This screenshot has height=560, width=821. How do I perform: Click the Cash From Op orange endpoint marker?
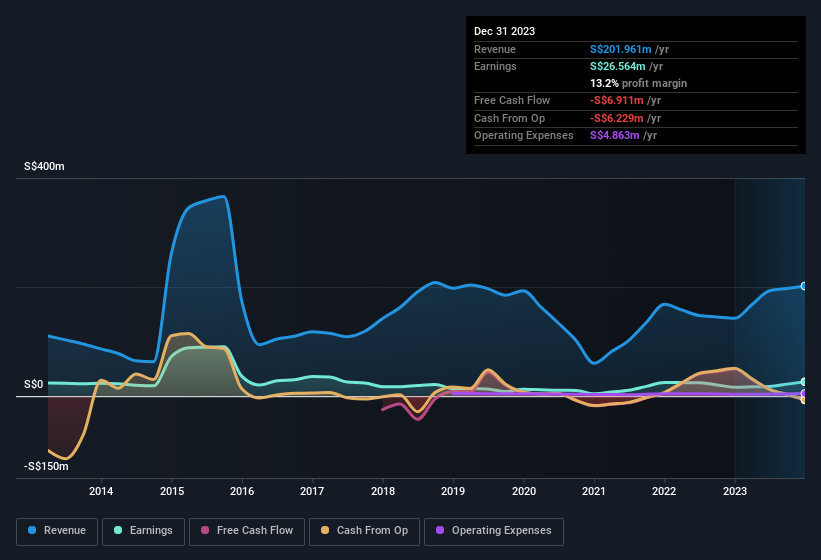click(x=804, y=400)
